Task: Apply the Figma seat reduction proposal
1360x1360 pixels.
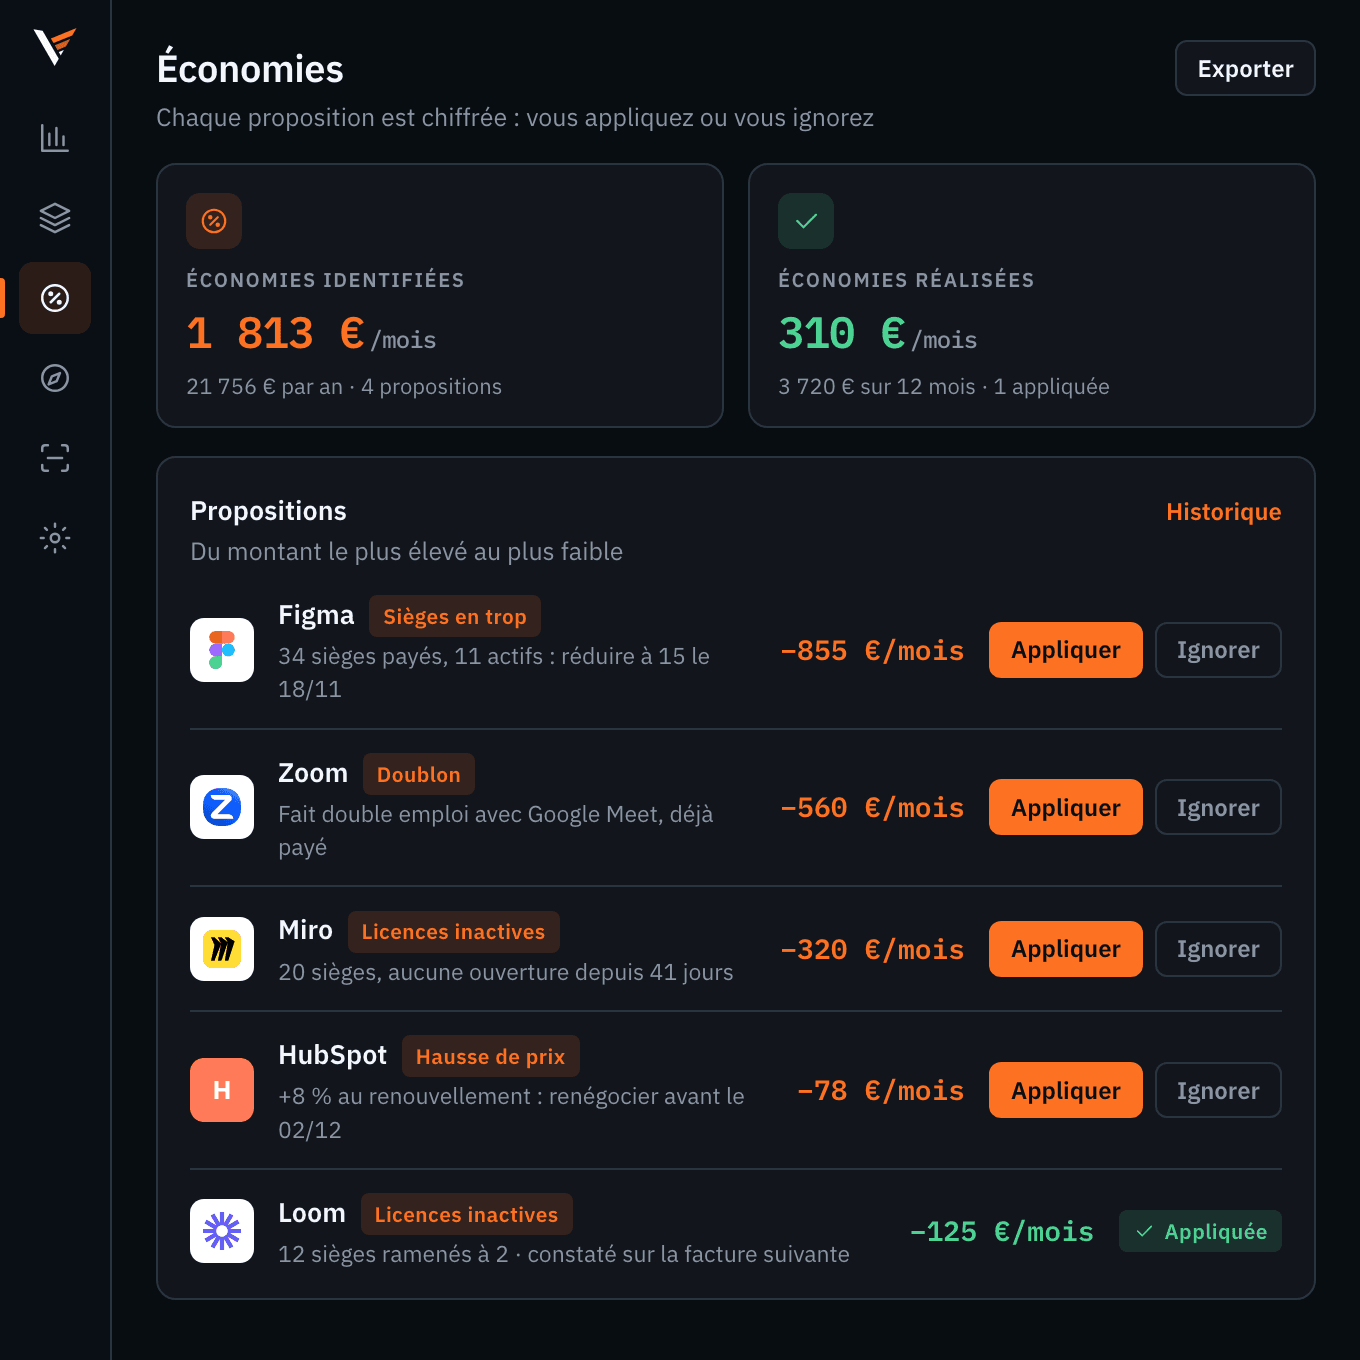Action: pos(1066,650)
